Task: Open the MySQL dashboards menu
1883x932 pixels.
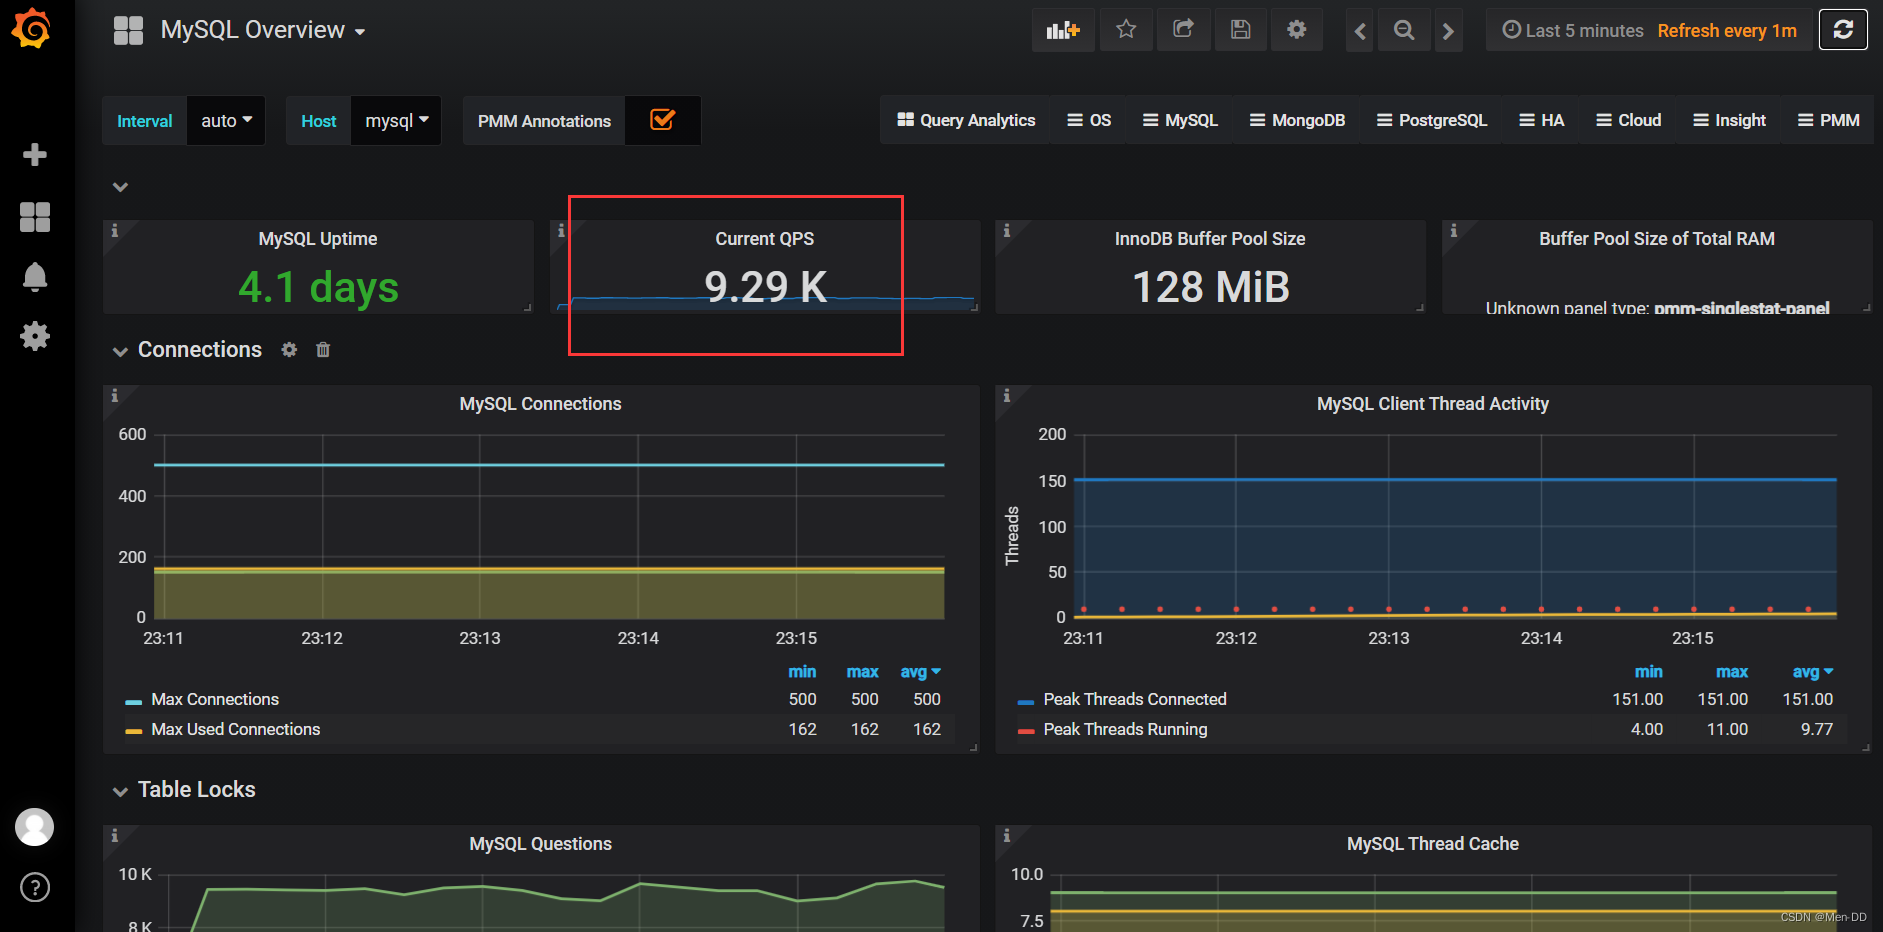Action: tap(1180, 120)
